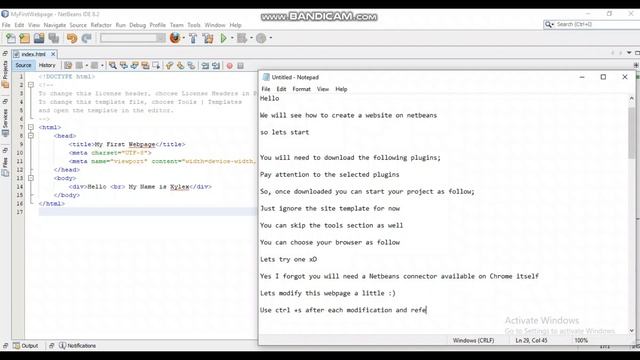The image size is (640, 360).
Task: Find previous occurrence in editor toolbar
Action: (123, 65)
